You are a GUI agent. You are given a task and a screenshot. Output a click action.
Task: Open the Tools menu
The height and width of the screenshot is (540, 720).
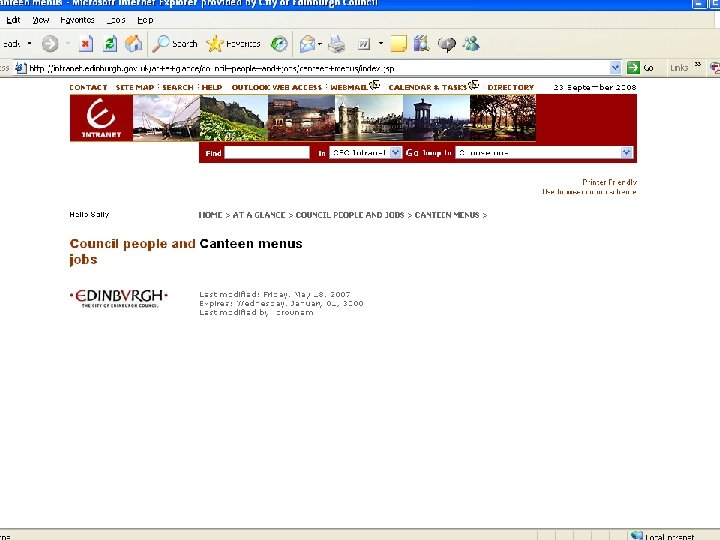pos(116,20)
